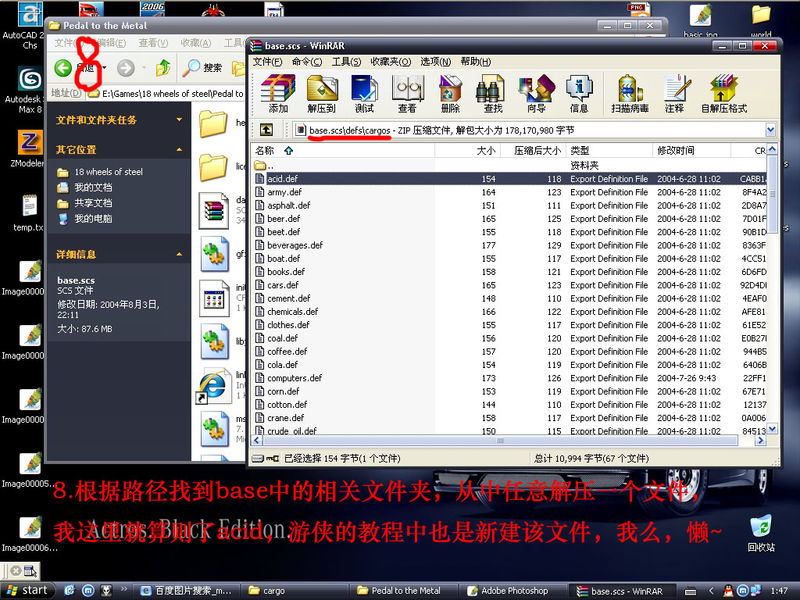Screen dimensions: 800x600
Task: Sort by 类型 column header
Action: click(x=609, y=151)
